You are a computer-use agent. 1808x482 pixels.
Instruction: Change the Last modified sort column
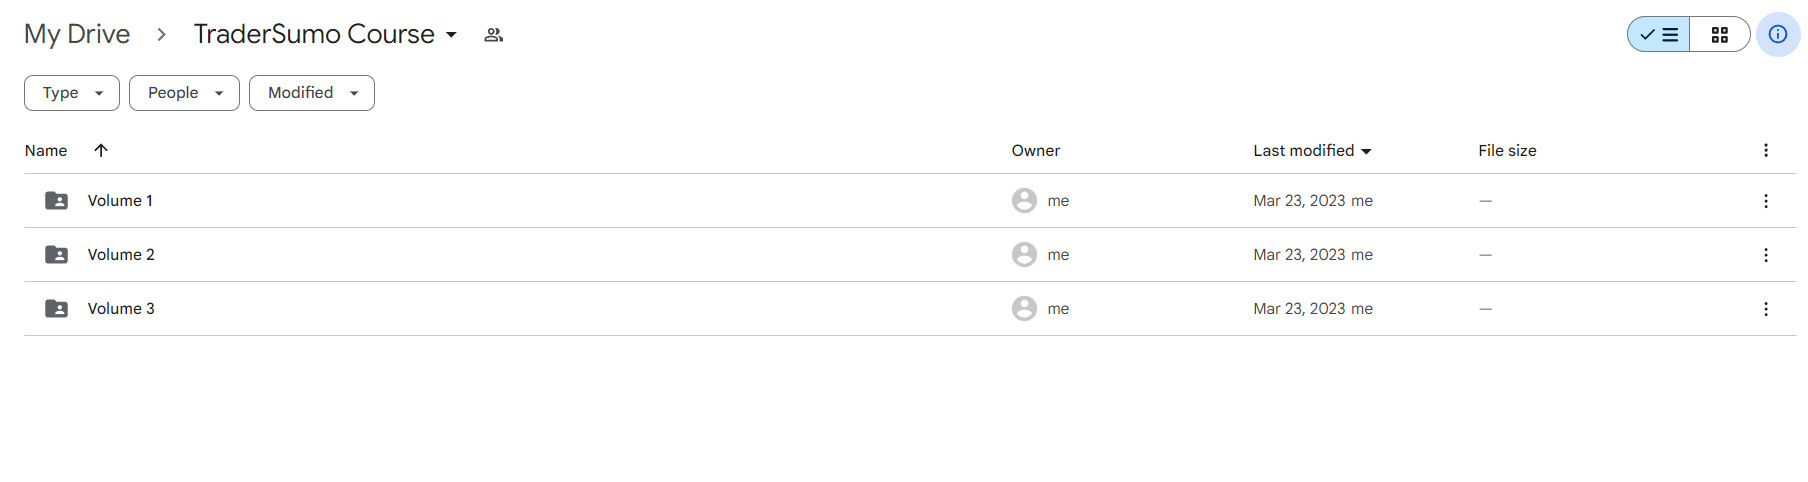pyautogui.click(x=1311, y=151)
